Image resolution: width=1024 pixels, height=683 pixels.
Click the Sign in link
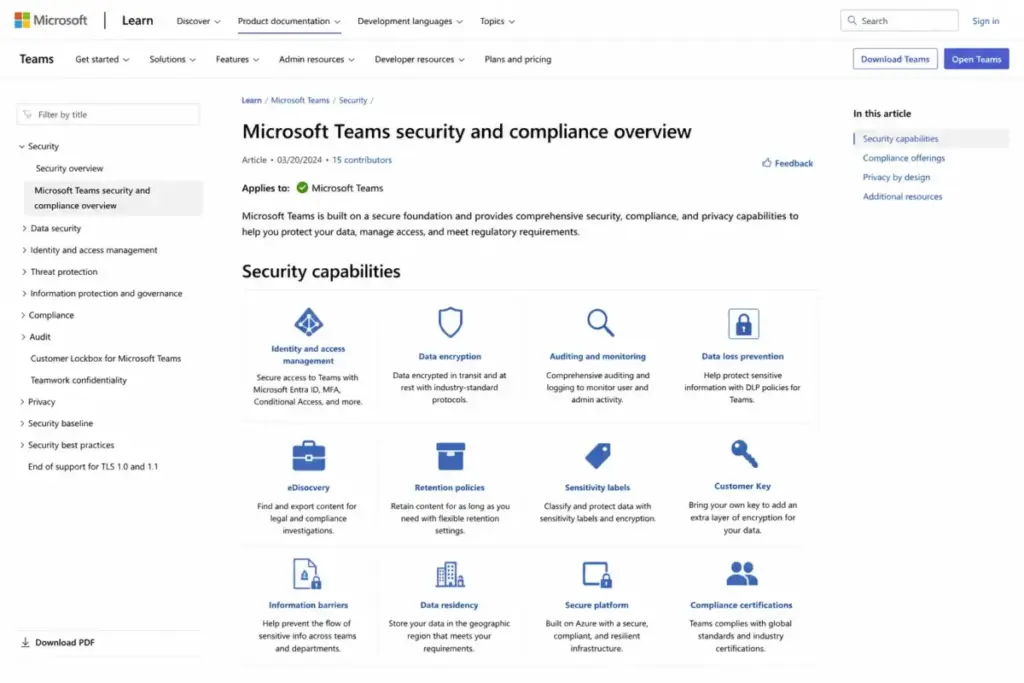[x=985, y=21]
